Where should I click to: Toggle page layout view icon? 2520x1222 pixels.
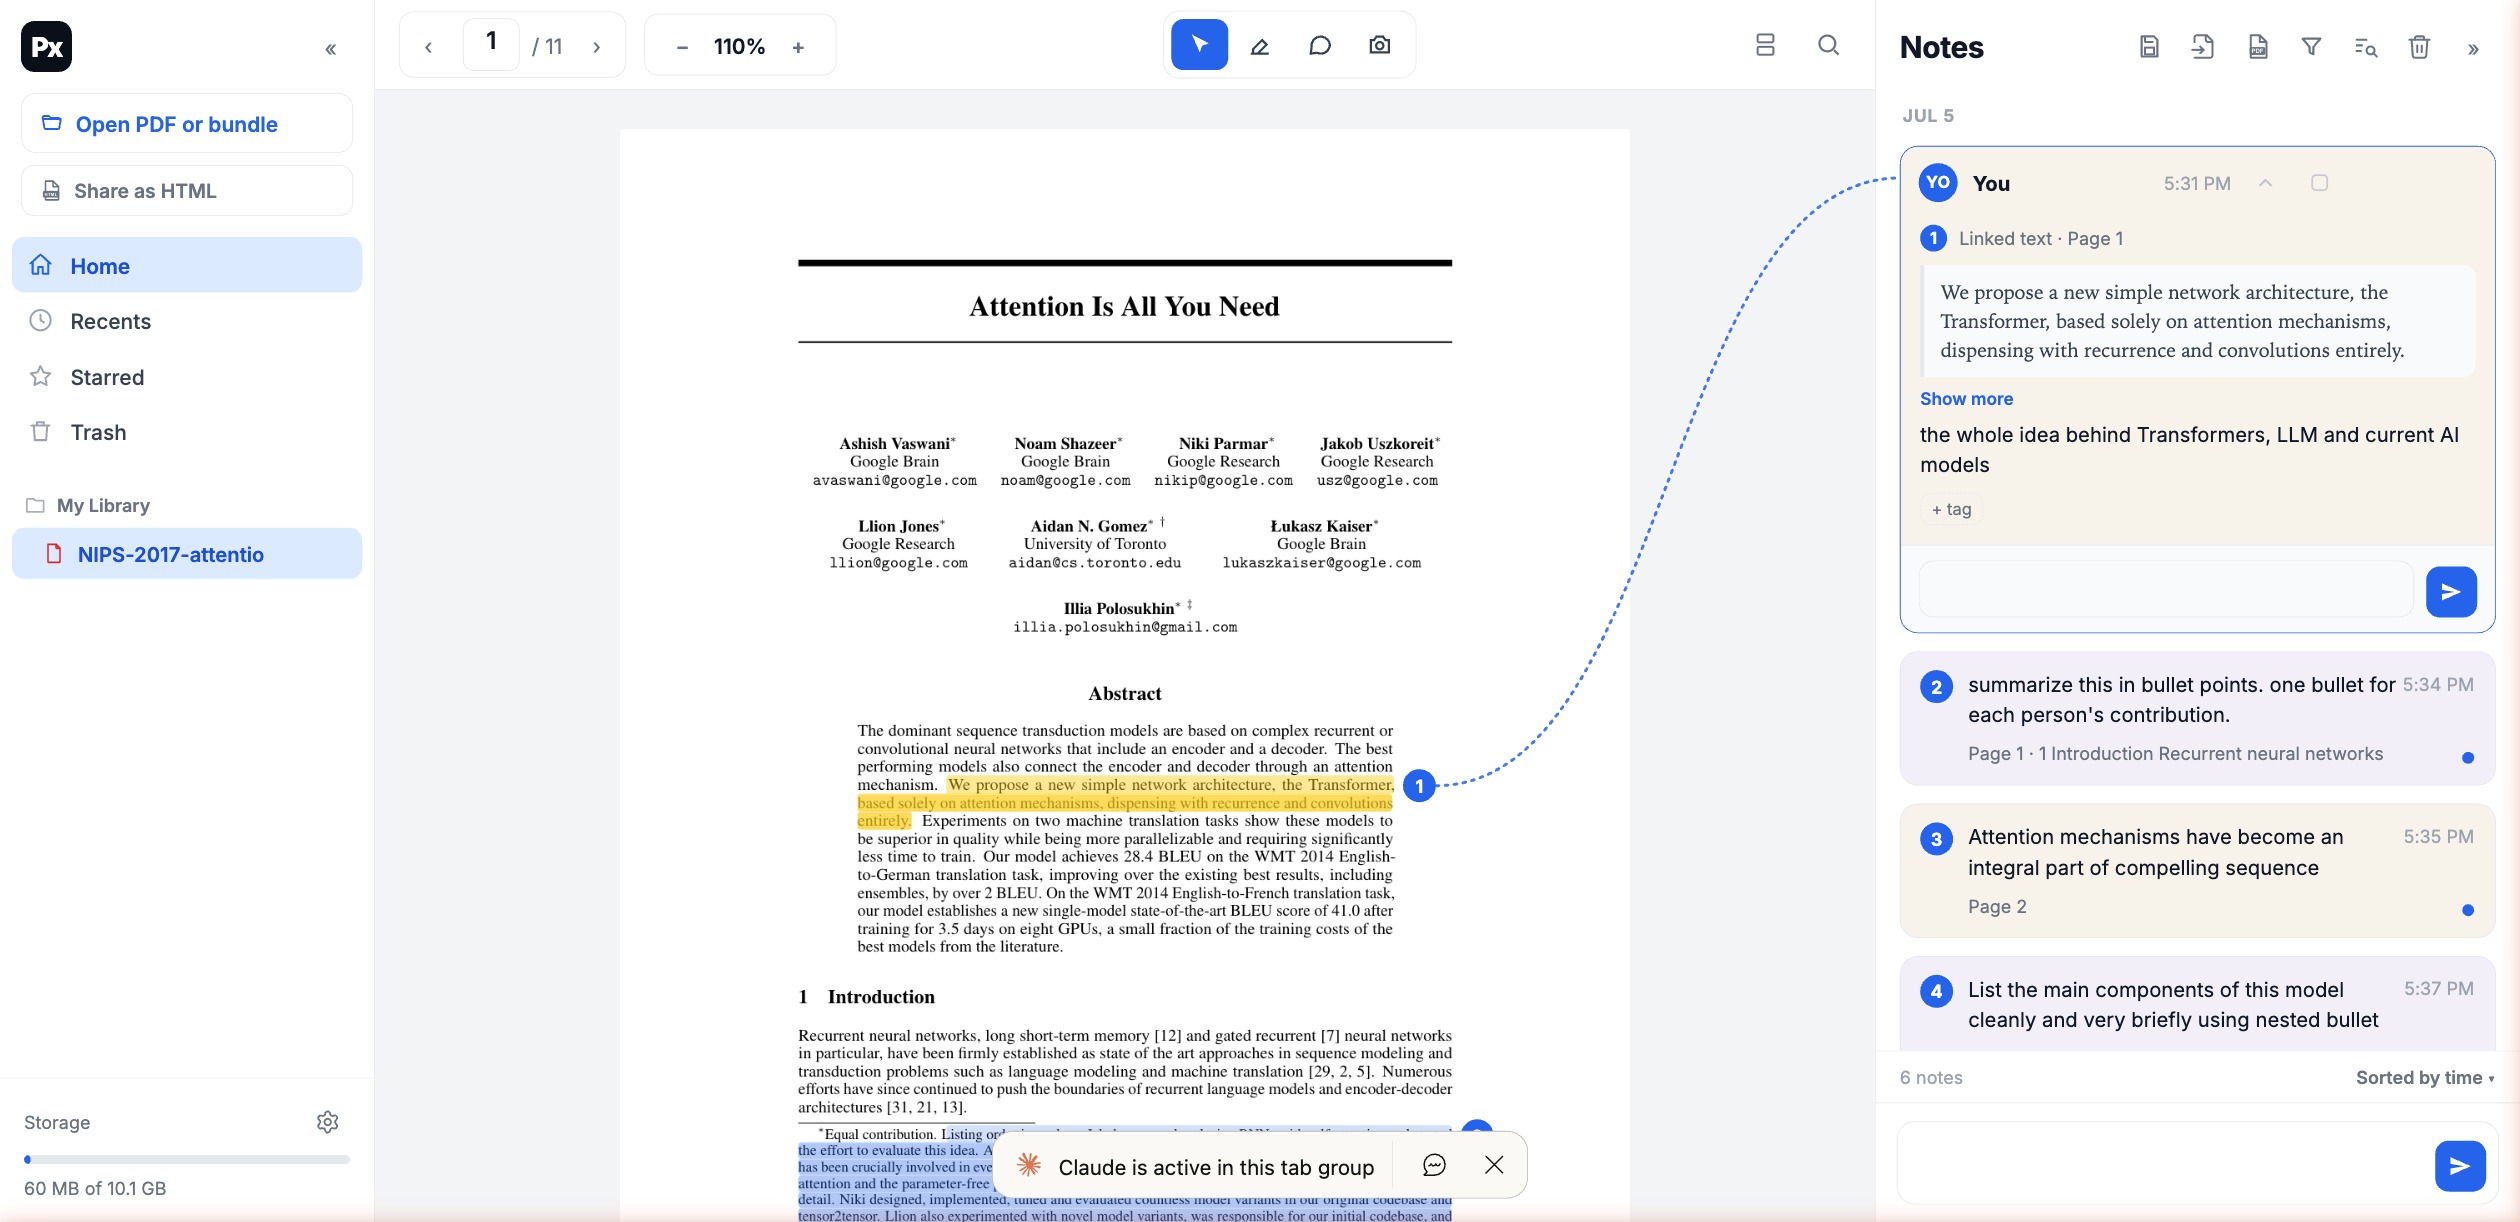pyautogui.click(x=1765, y=45)
